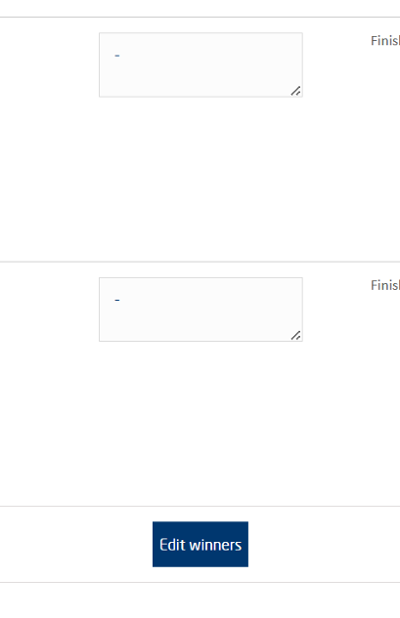The height and width of the screenshot is (618, 400).
Task: Activate the textarea above the Edit winners button
Action: (201, 309)
